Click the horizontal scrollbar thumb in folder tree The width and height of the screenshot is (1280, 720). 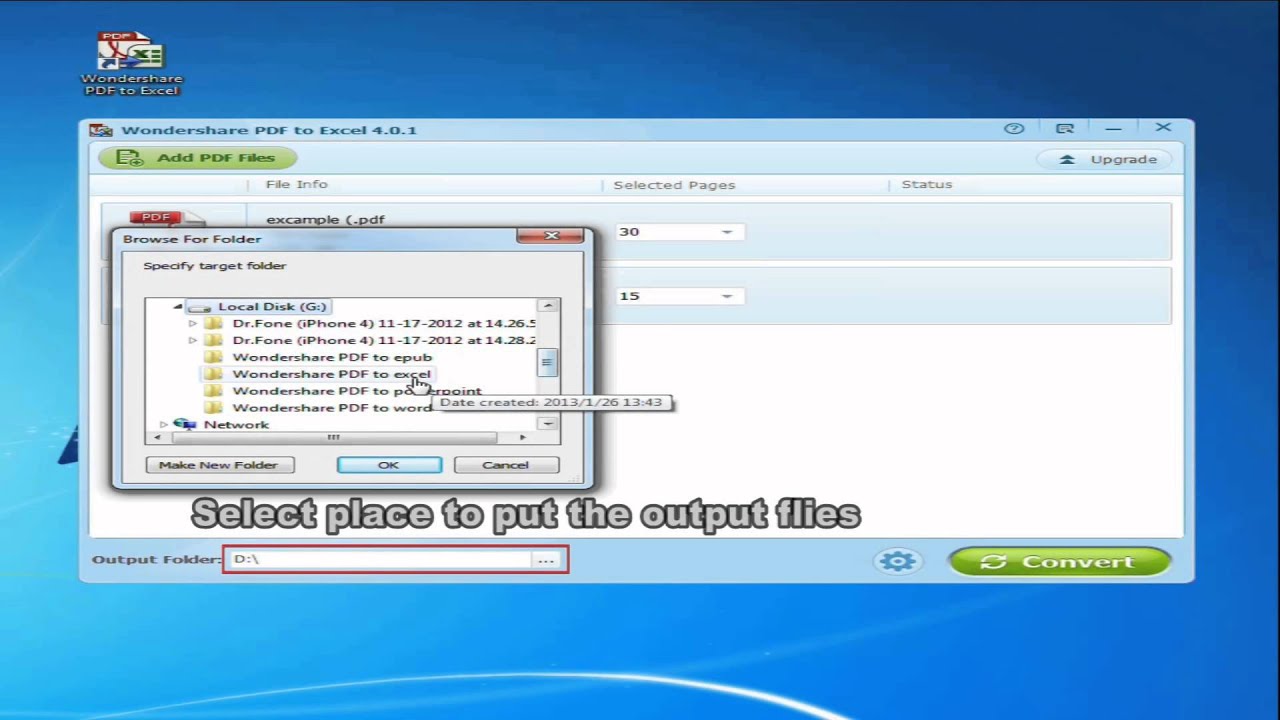pos(333,438)
